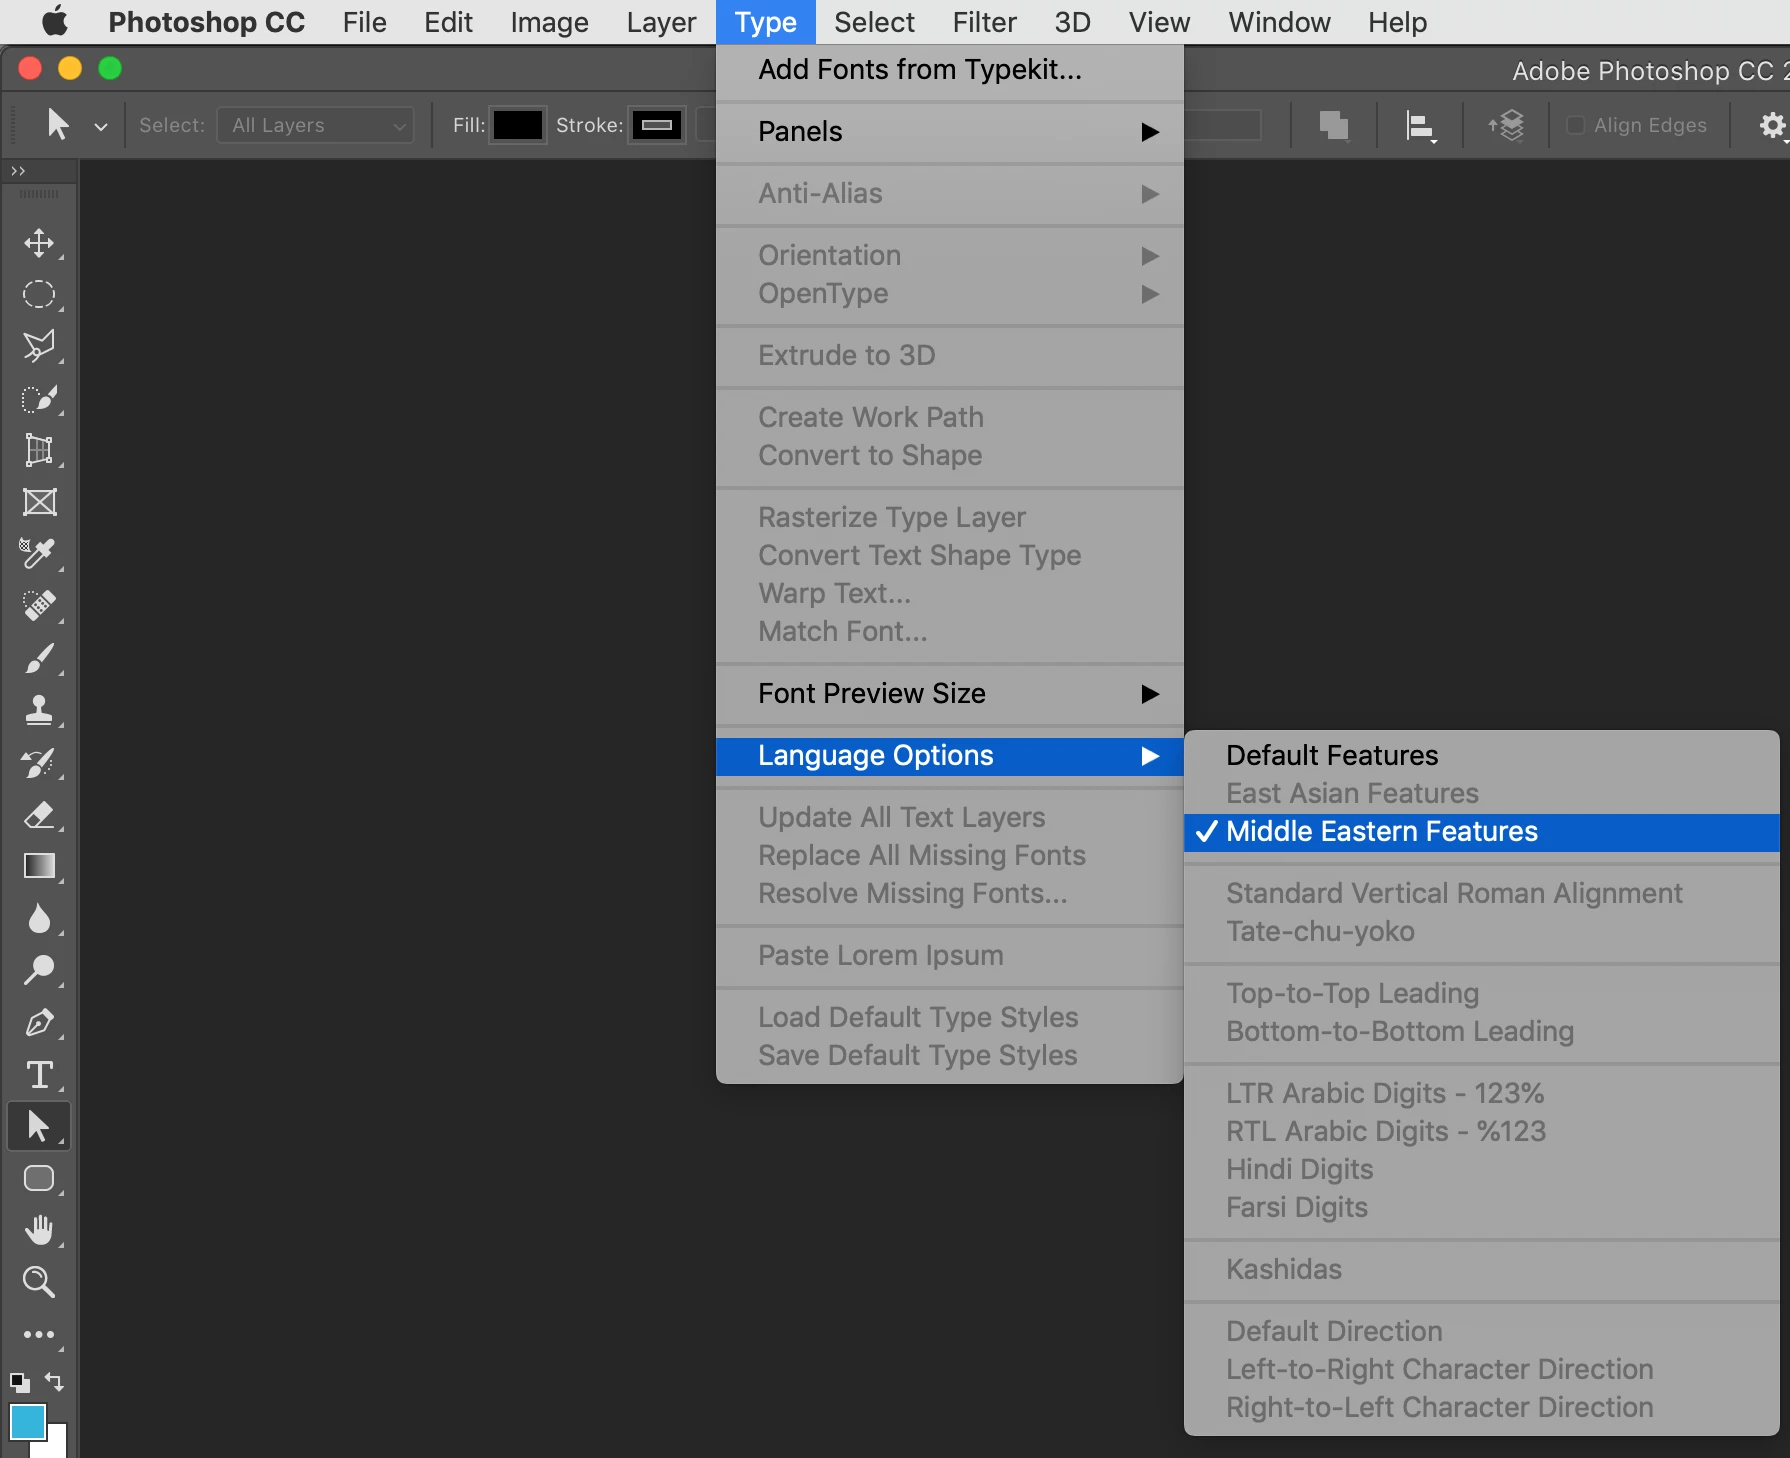Expand the OpenType submenu

(950, 294)
